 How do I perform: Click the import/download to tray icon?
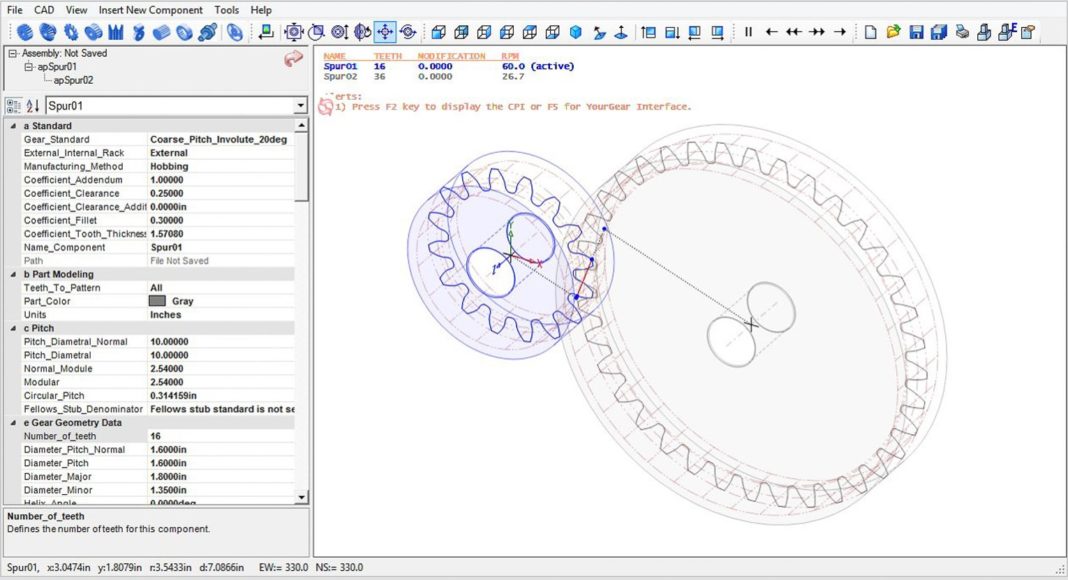point(266,32)
